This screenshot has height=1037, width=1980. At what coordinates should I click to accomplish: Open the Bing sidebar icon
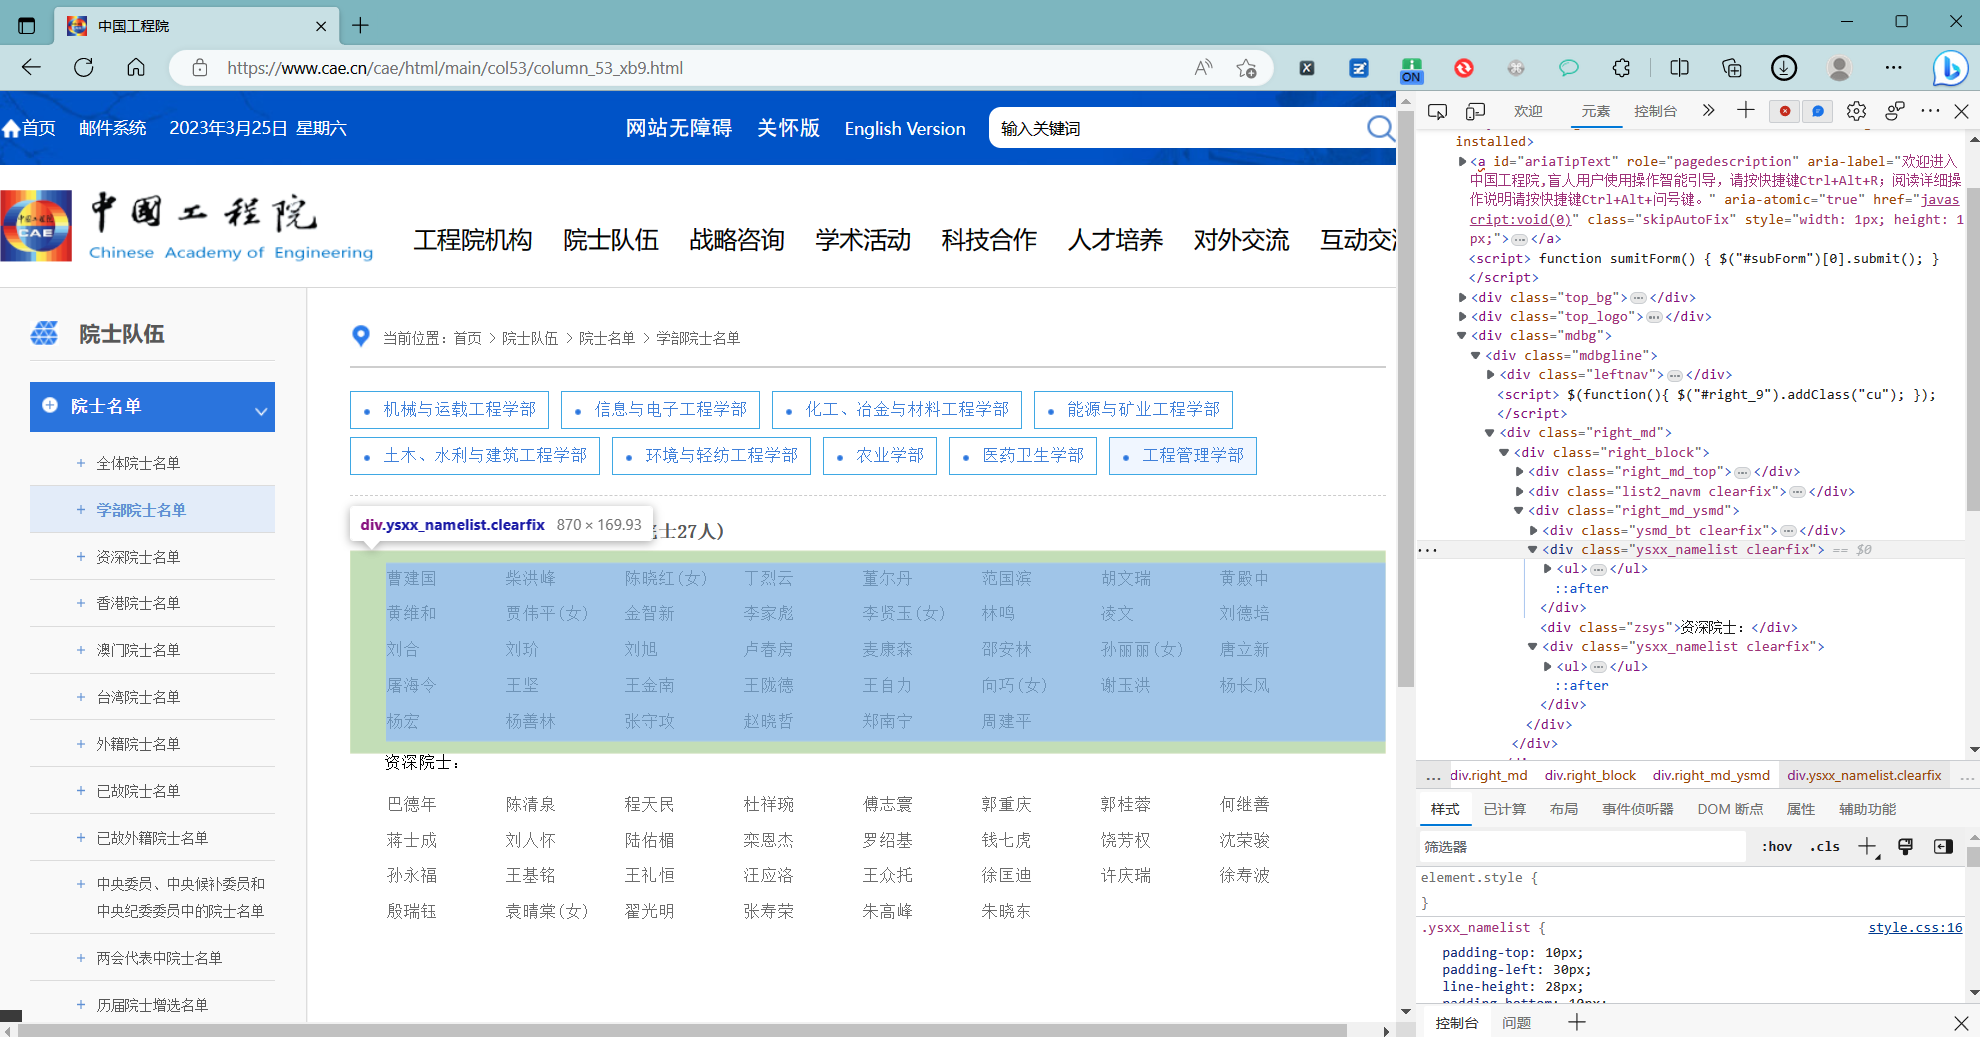point(1949,68)
